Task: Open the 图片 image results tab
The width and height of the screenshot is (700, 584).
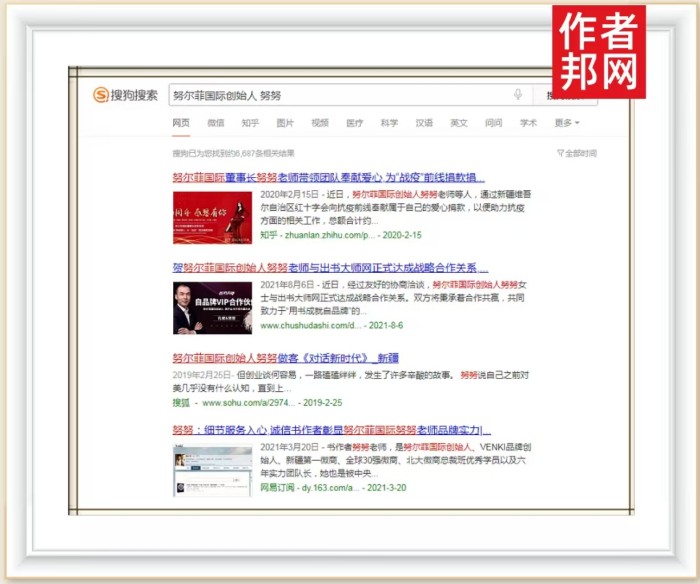Action: pos(285,123)
